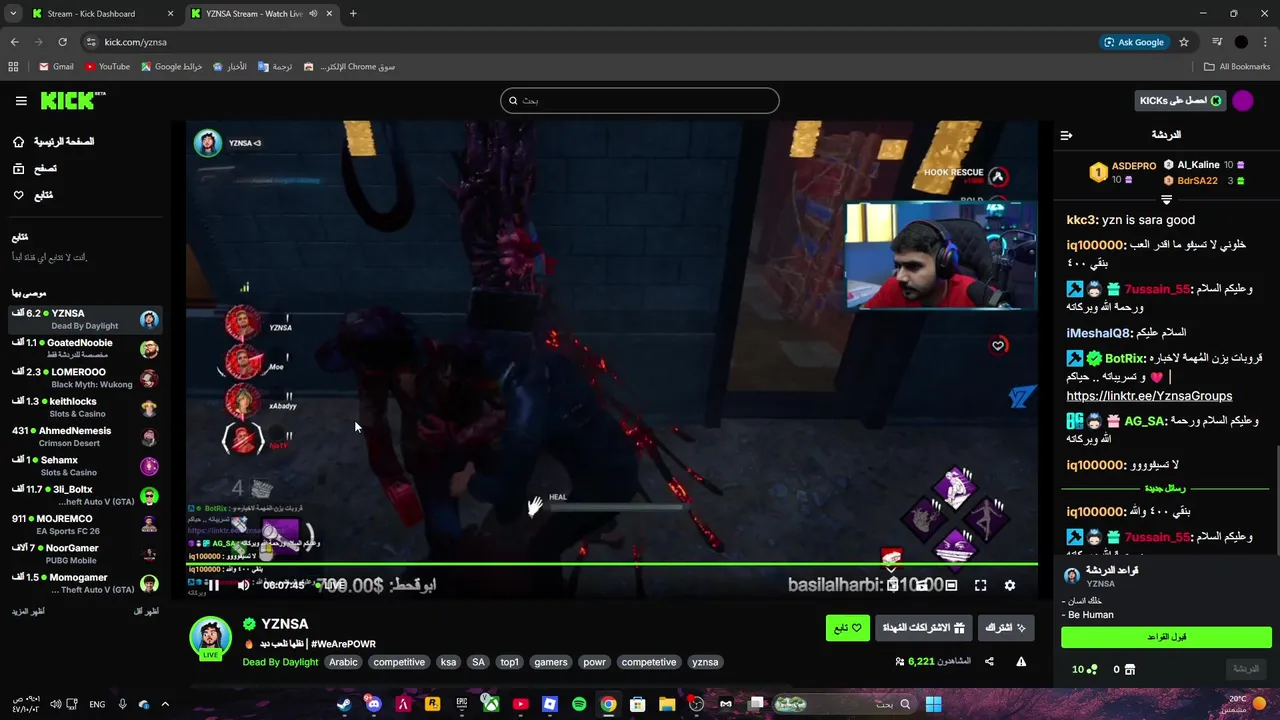
Task: Enter fullscreen video mode
Action: point(980,586)
